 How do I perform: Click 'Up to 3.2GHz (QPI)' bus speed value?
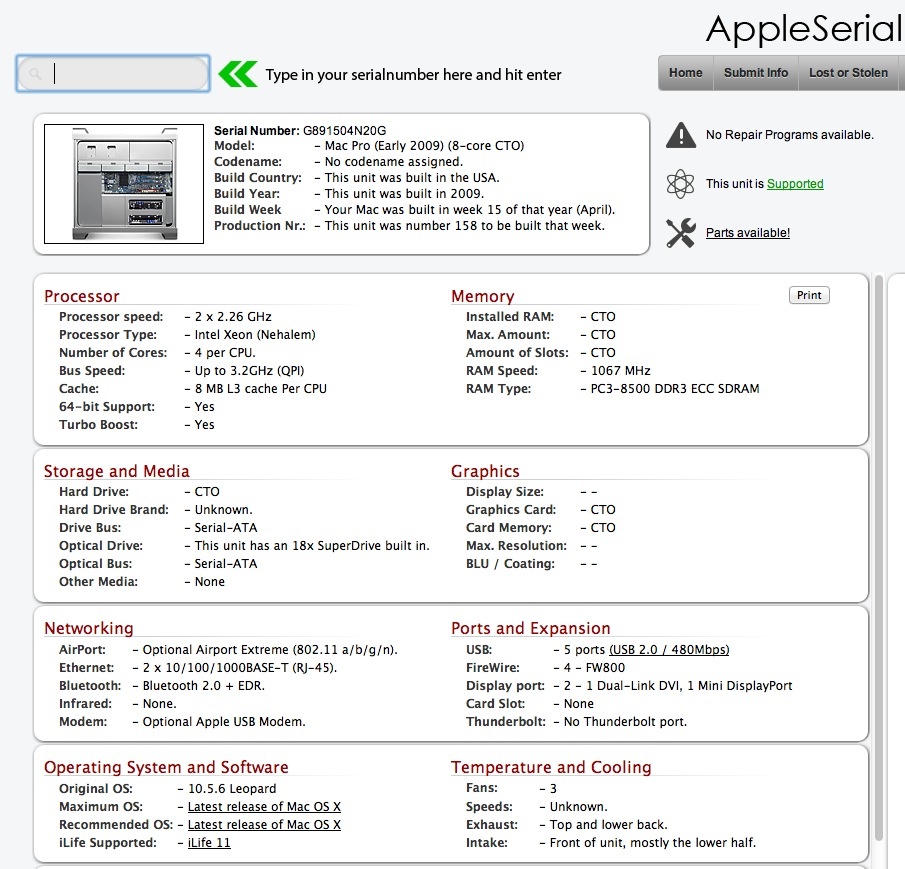point(249,370)
